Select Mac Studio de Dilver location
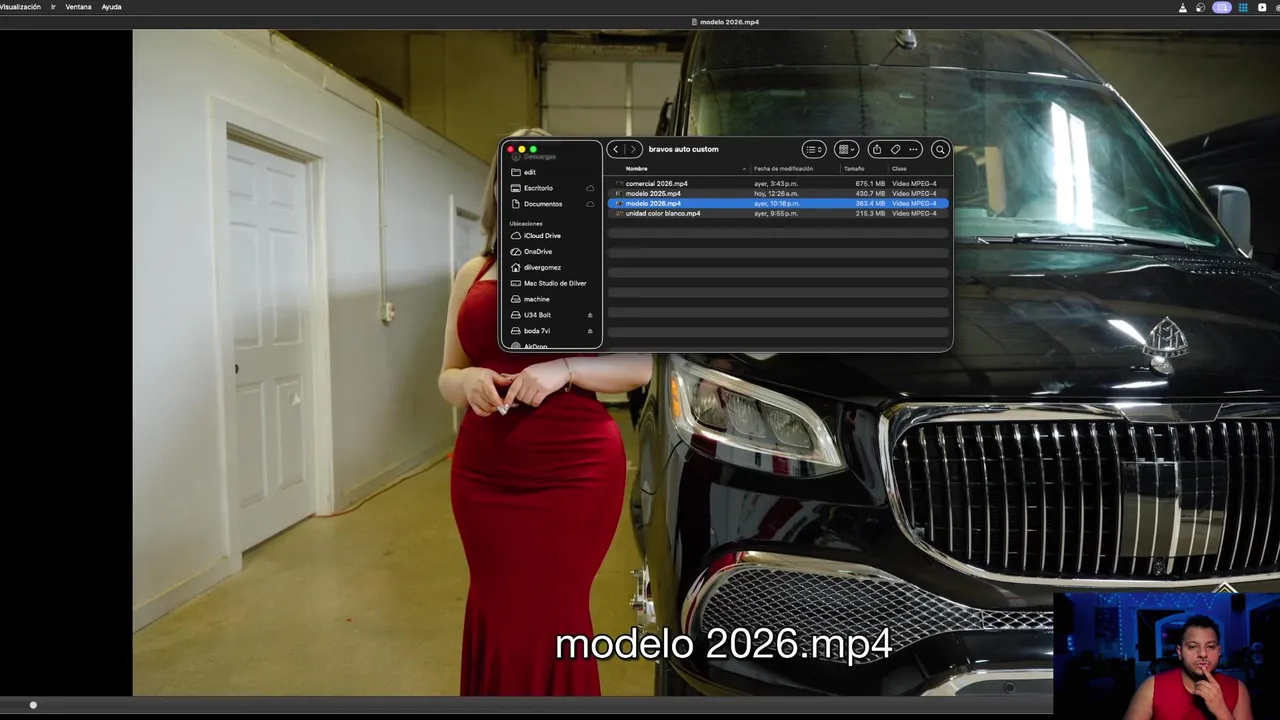Screen dimensions: 1280x720 click(551, 283)
